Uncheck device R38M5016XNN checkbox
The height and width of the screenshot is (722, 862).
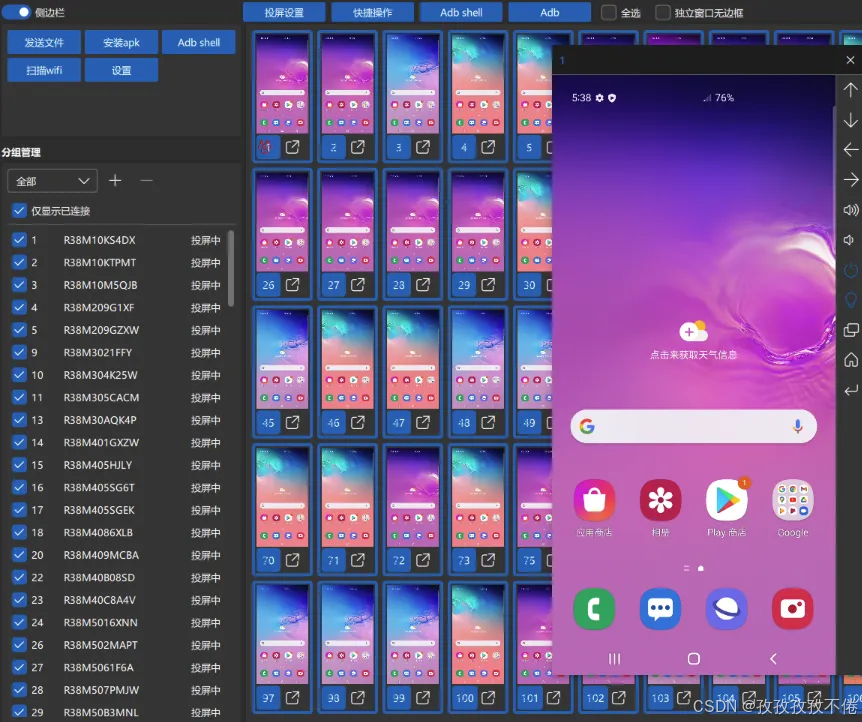[19, 622]
